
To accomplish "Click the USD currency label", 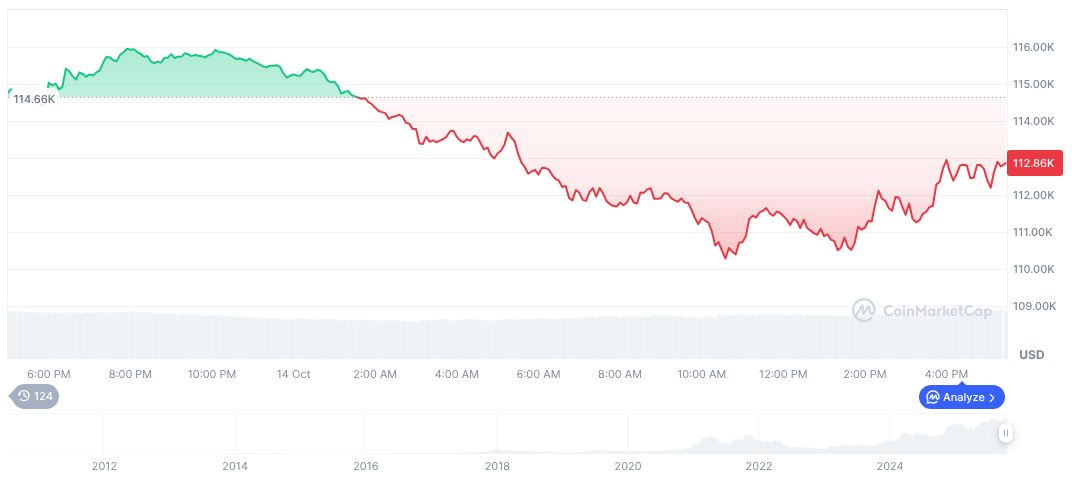I will click(1031, 355).
